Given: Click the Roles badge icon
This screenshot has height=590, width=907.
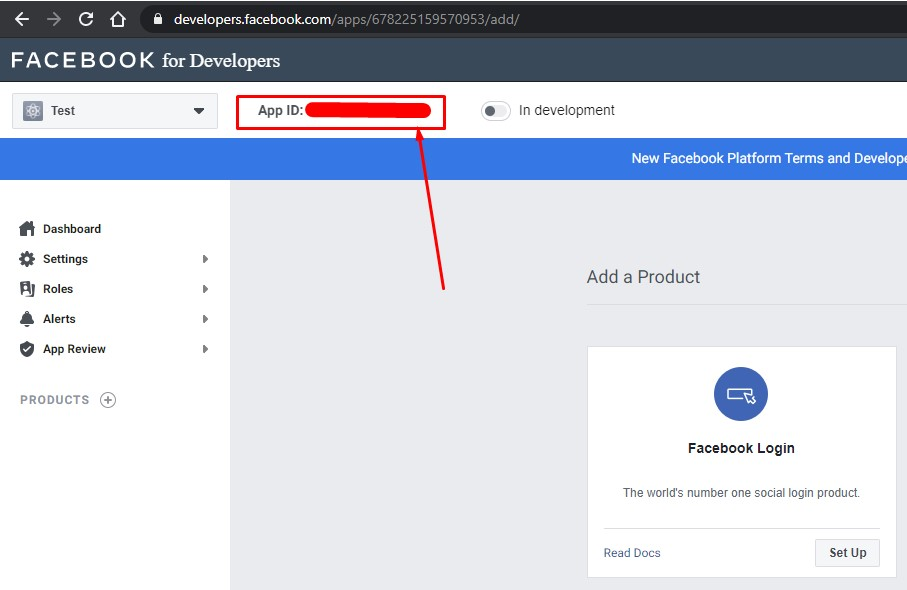Looking at the screenshot, I should click(x=27, y=289).
